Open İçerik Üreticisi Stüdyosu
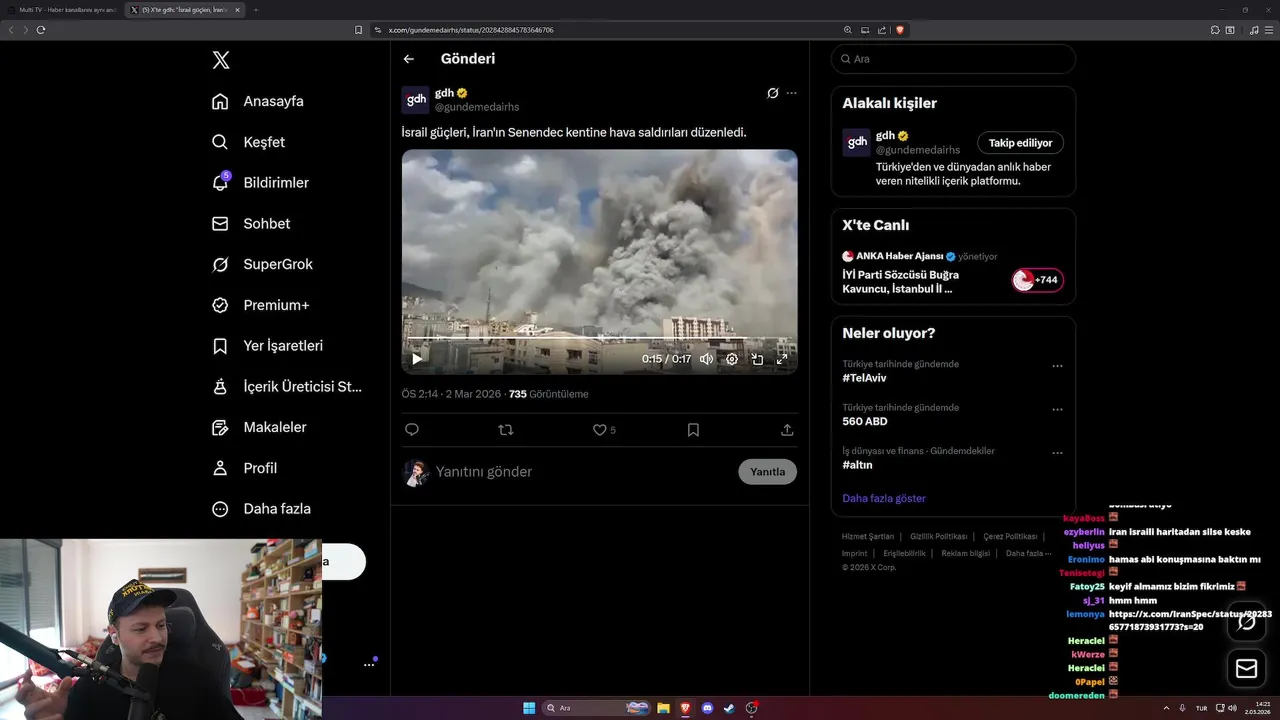This screenshot has height=720, width=1280. pyautogui.click(x=287, y=386)
